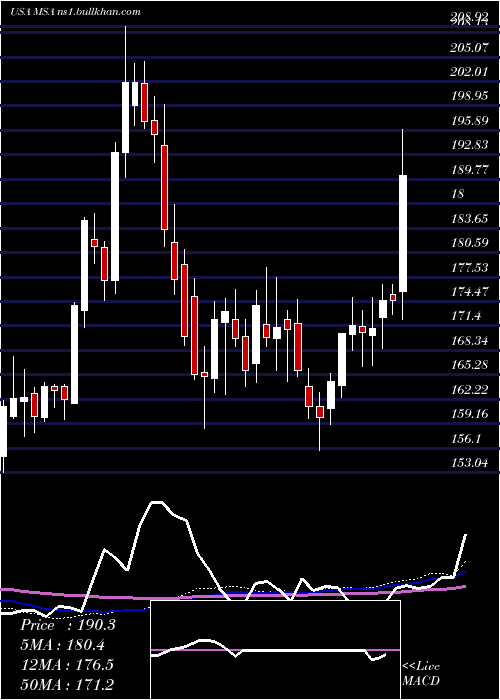This screenshot has width=500, height=700.
Task: Select the 162.22 price axis label
Action: click(469, 390)
